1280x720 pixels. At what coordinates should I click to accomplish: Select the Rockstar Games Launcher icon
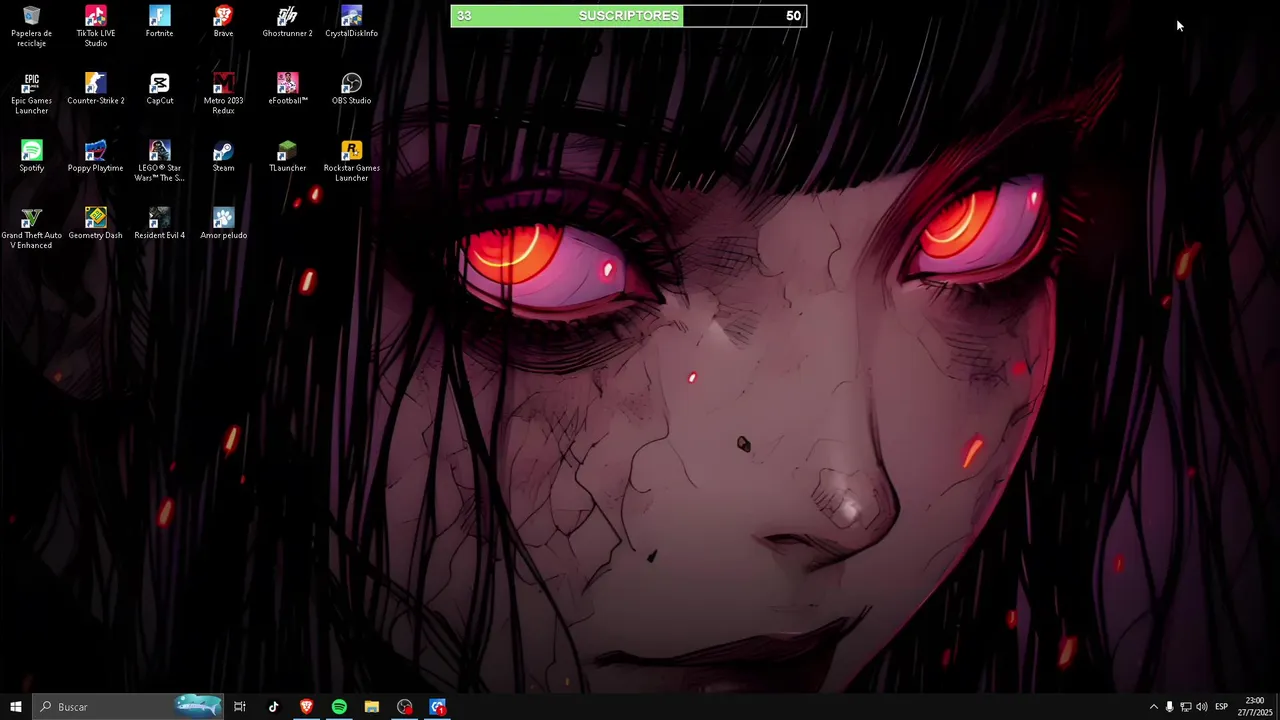[351, 160]
